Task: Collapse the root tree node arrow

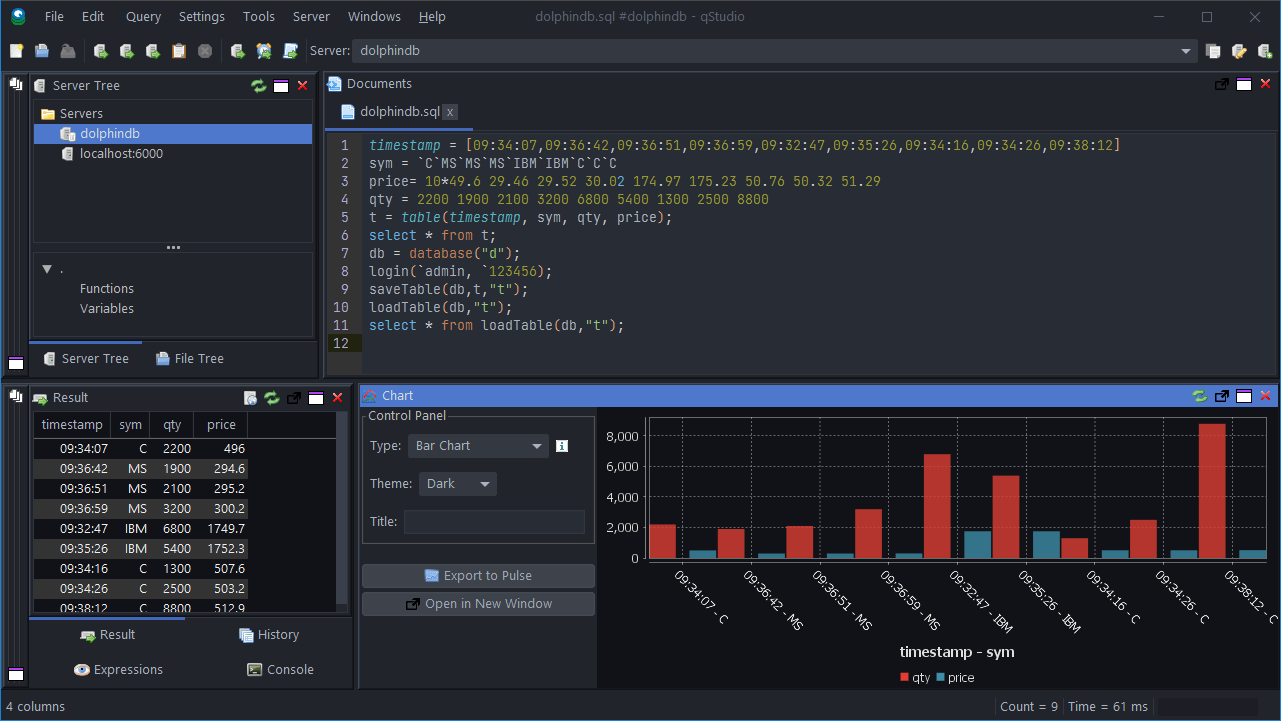Action: [47, 270]
